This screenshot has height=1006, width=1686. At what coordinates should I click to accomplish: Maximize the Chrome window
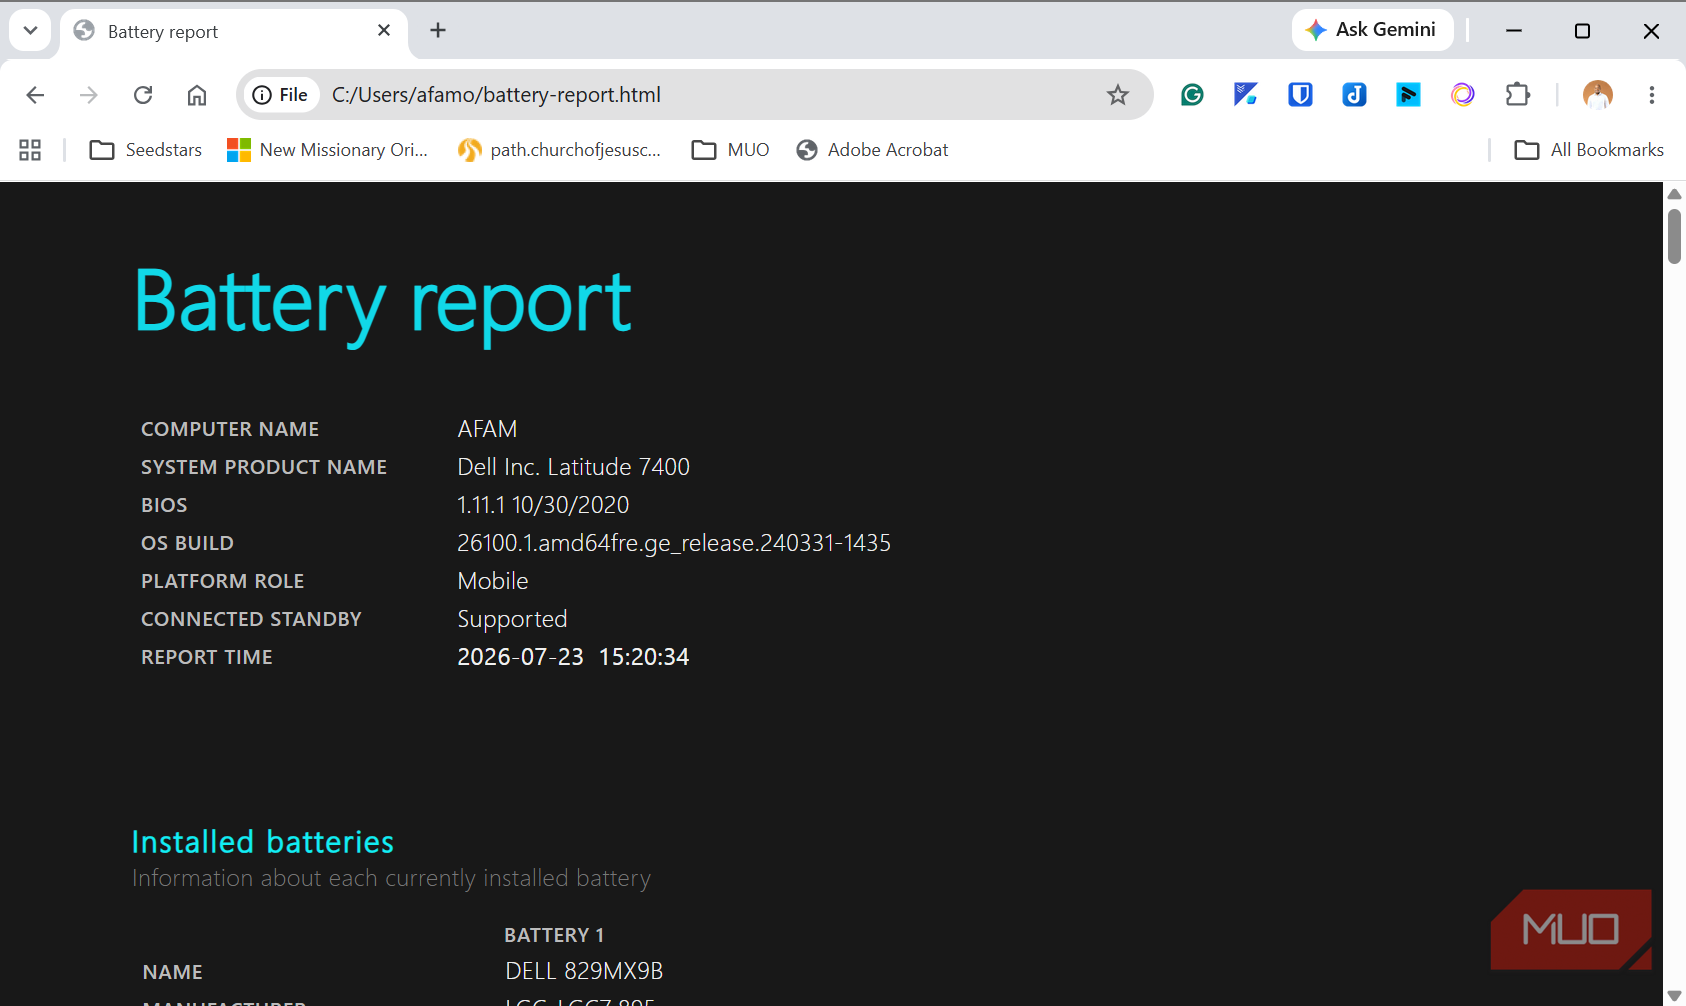pos(1582,31)
